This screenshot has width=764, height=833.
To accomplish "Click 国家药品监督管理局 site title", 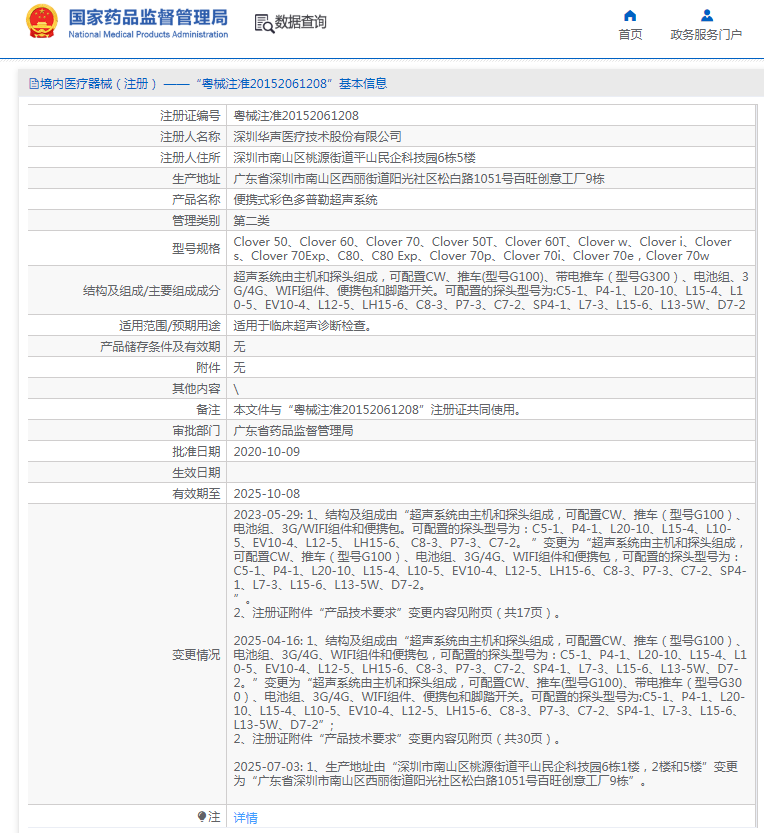I will [x=148, y=18].
